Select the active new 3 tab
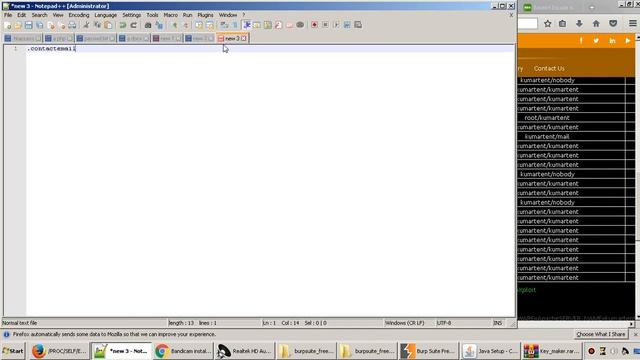Image resolution: width=640 pixels, height=360 pixels. 232,38
